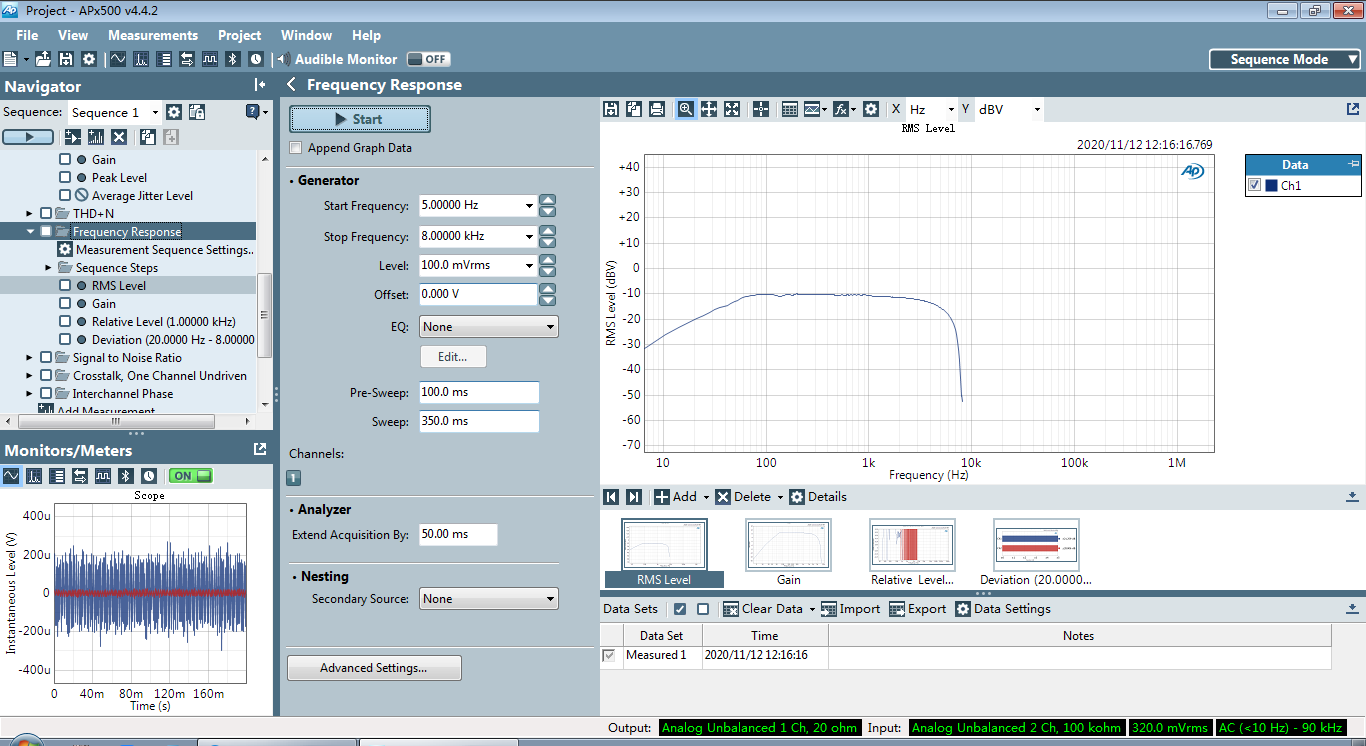The image size is (1366, 746).
Task: Select Pan tool in graph toolbar
Action: tap(709, 109)
